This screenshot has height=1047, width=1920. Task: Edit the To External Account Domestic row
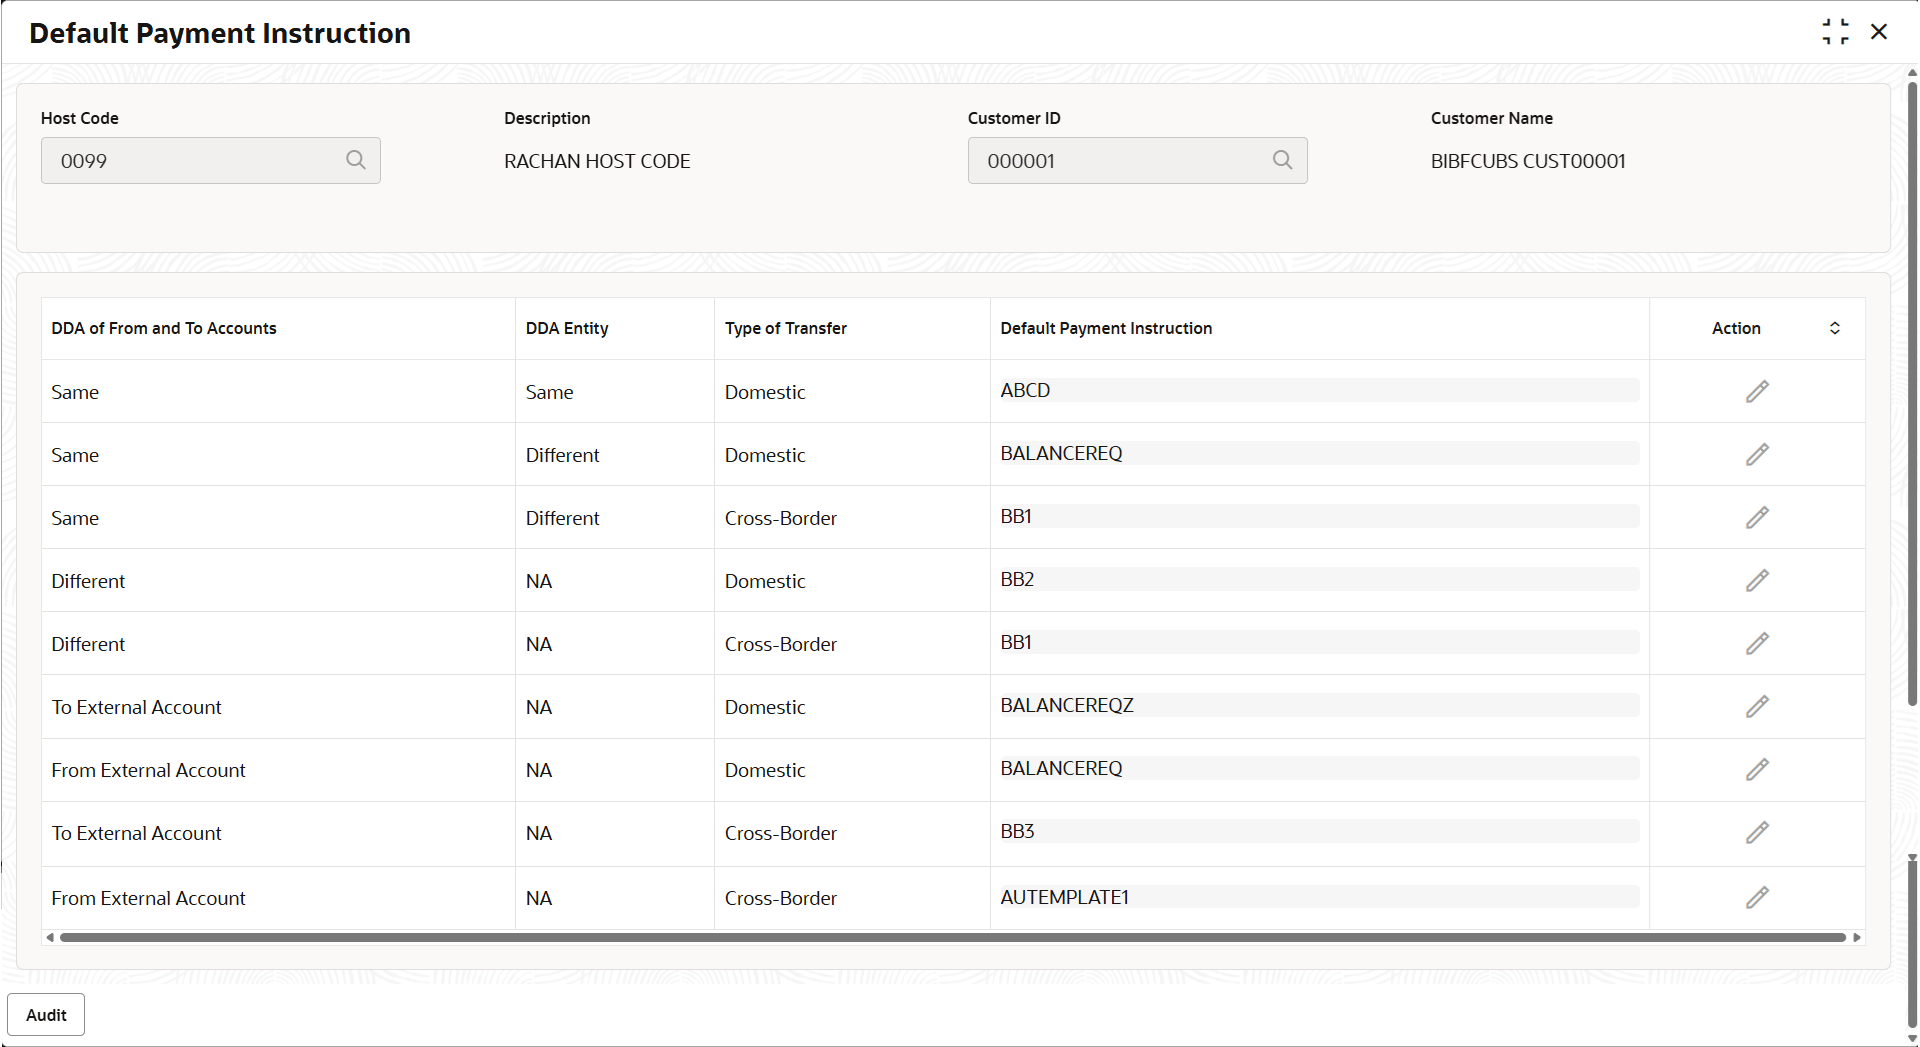click(1757, 706)
